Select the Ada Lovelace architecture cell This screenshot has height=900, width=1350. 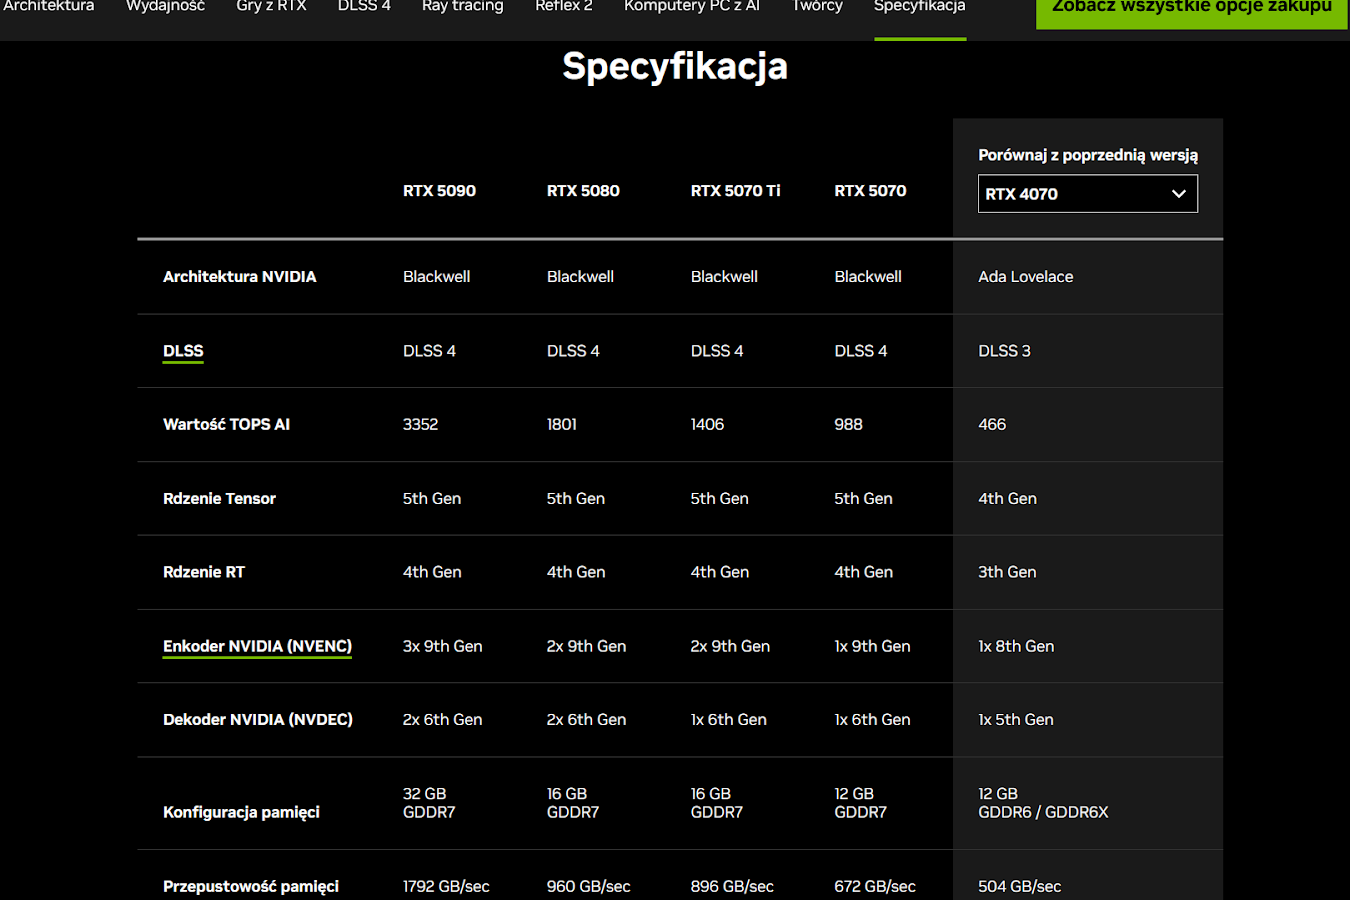pyautogui.click(x=1026, y=277)
